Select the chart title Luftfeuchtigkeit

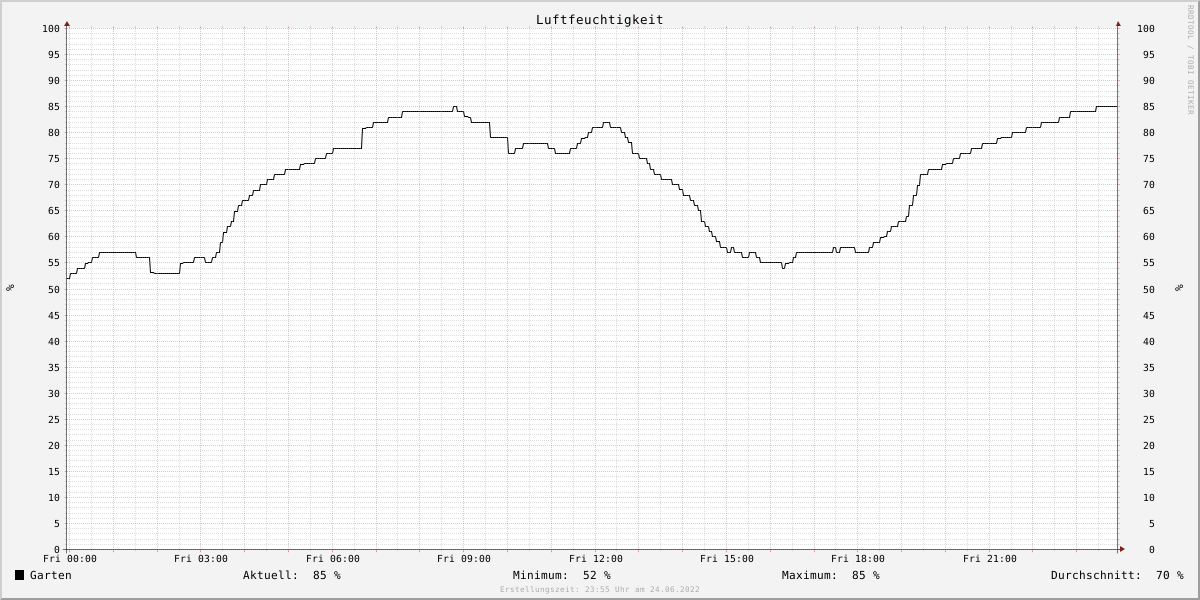[599, 20]
